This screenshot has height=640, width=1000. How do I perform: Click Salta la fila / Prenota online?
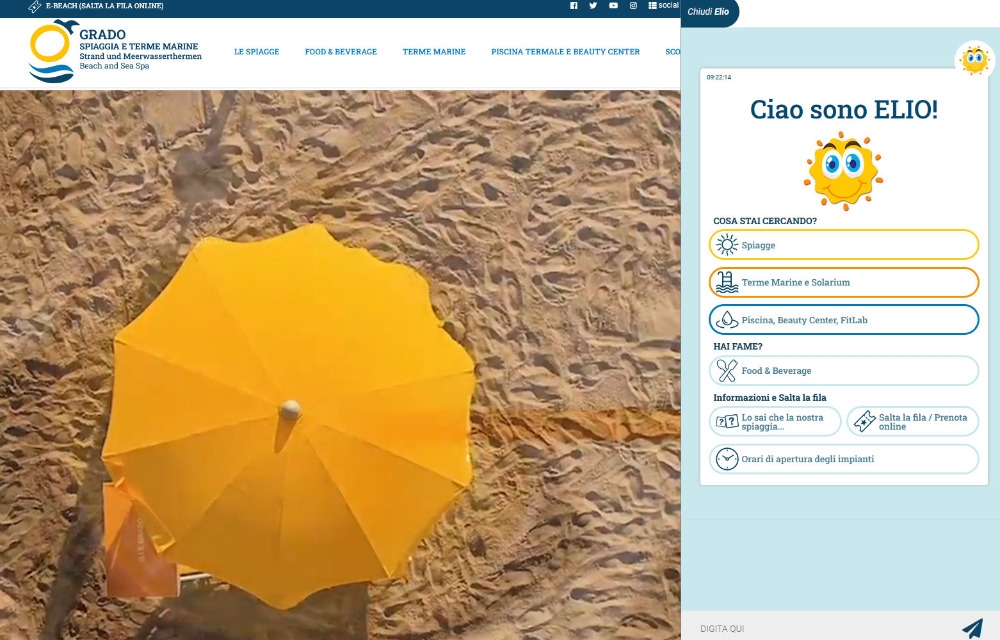click(913, 421)
